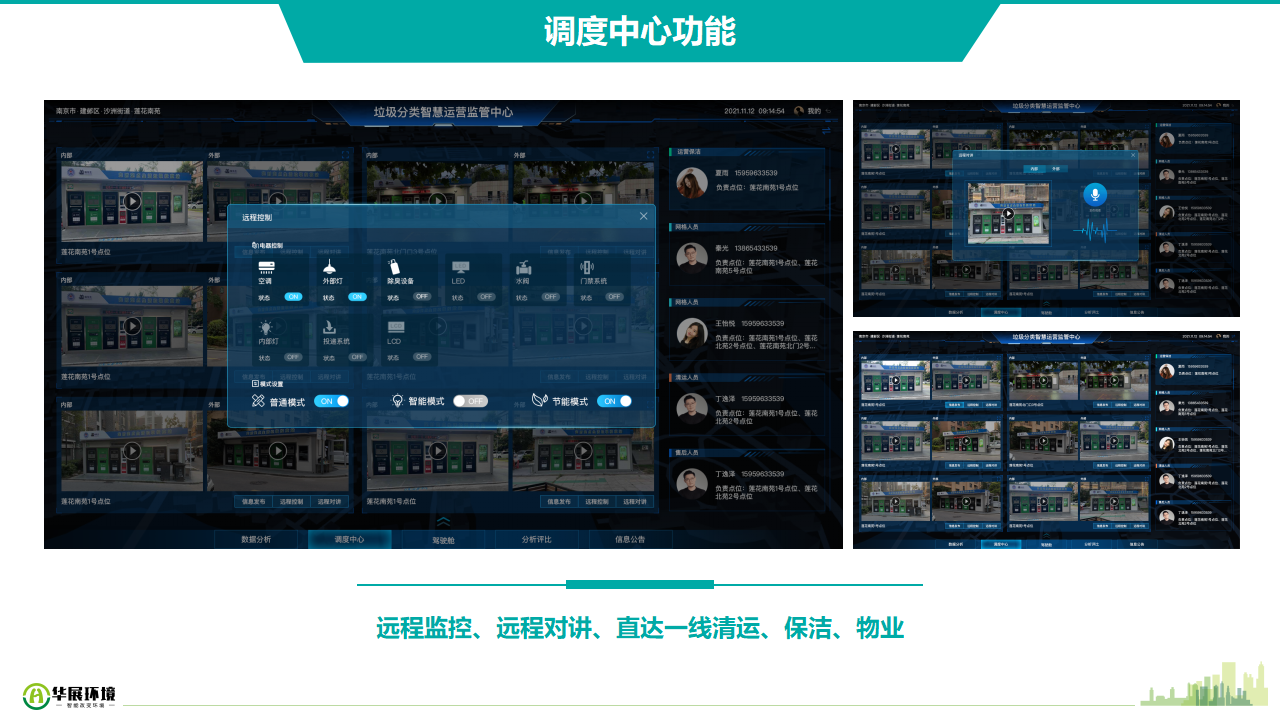
Task: Click the deodorizer (除臭设备) device icon
Action: 394,267
